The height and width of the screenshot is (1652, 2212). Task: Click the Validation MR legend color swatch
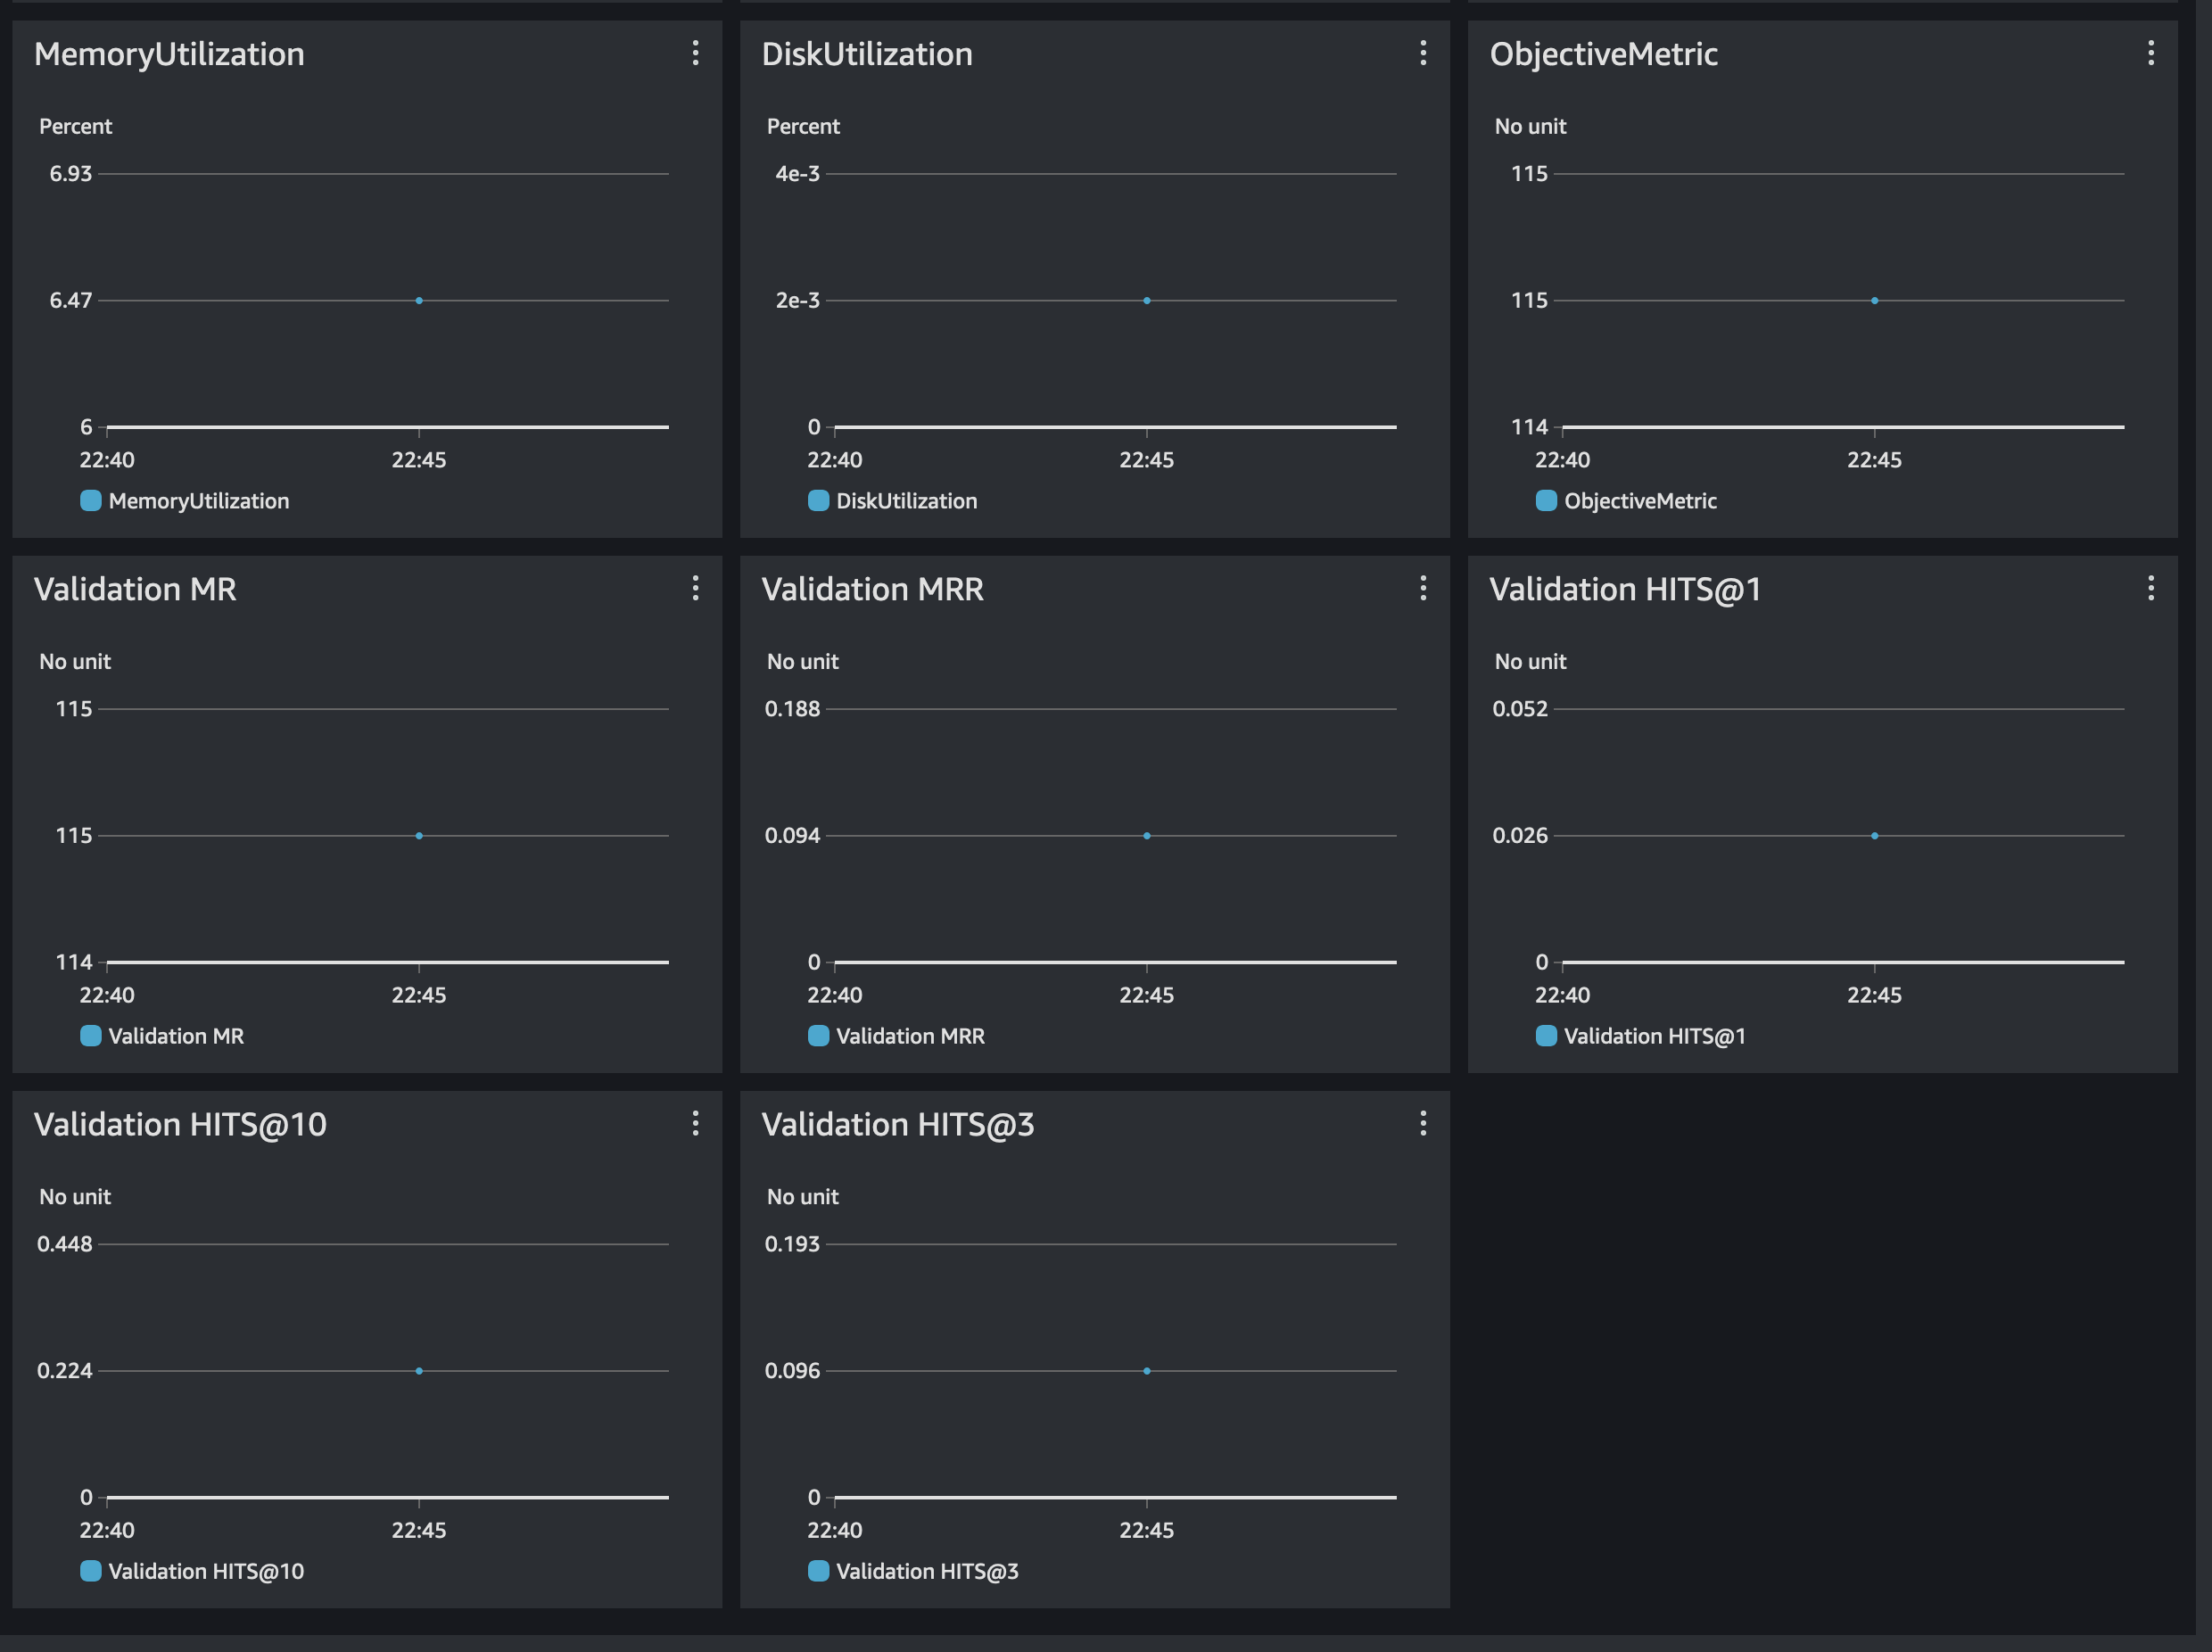(x=91, y=1035)
